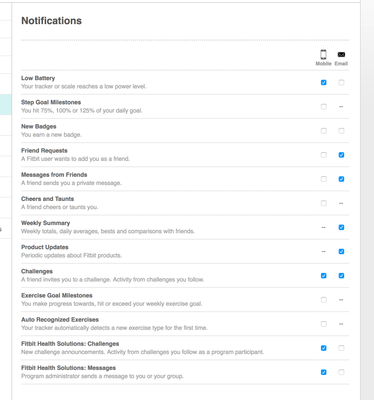Viewport: 374px width, 400px height.
Task: Click the Cheers and Taunts label
Action: point(48,199)
